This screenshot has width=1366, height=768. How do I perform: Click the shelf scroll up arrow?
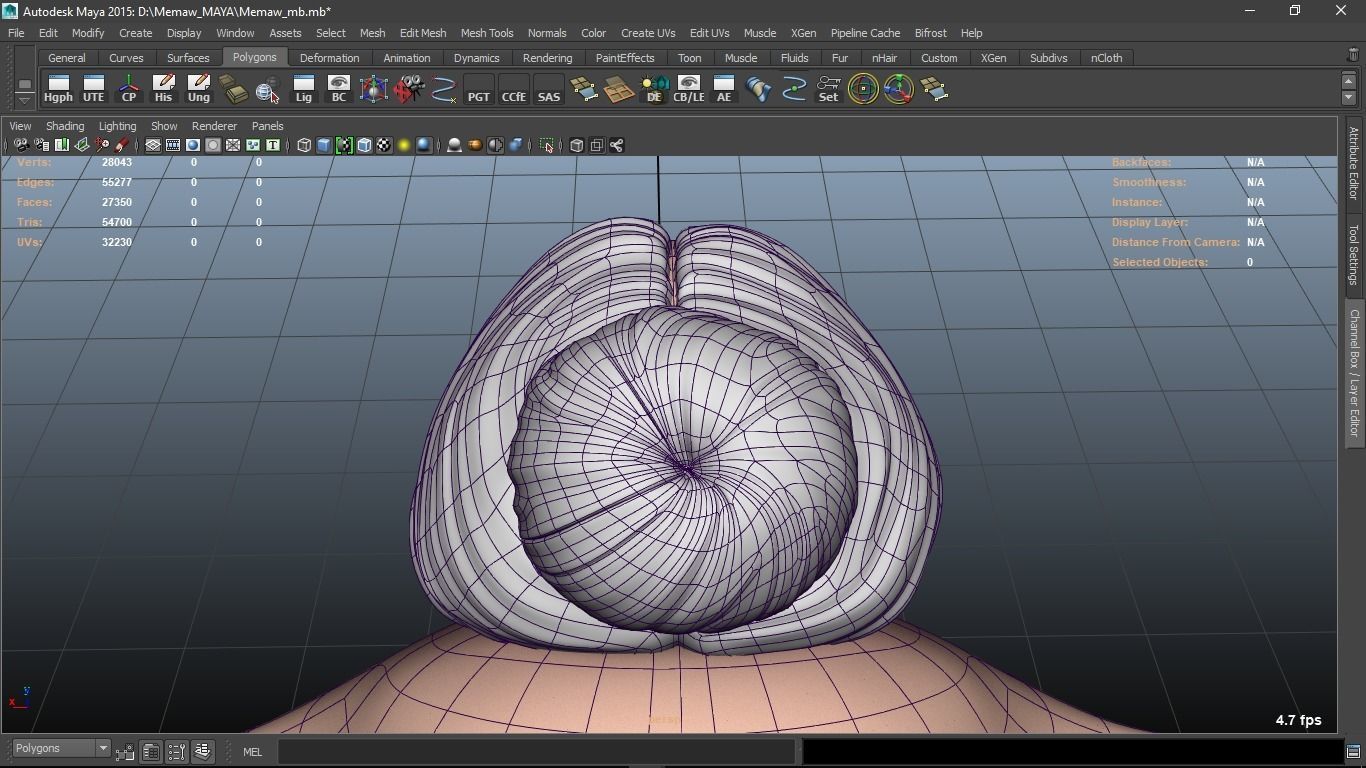(x=1349, y=82)
